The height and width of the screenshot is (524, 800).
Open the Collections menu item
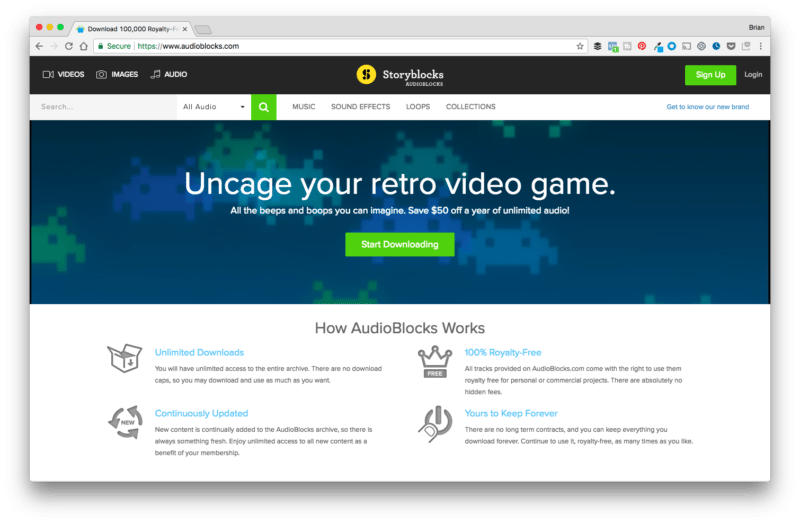click(x=470, y=107)
